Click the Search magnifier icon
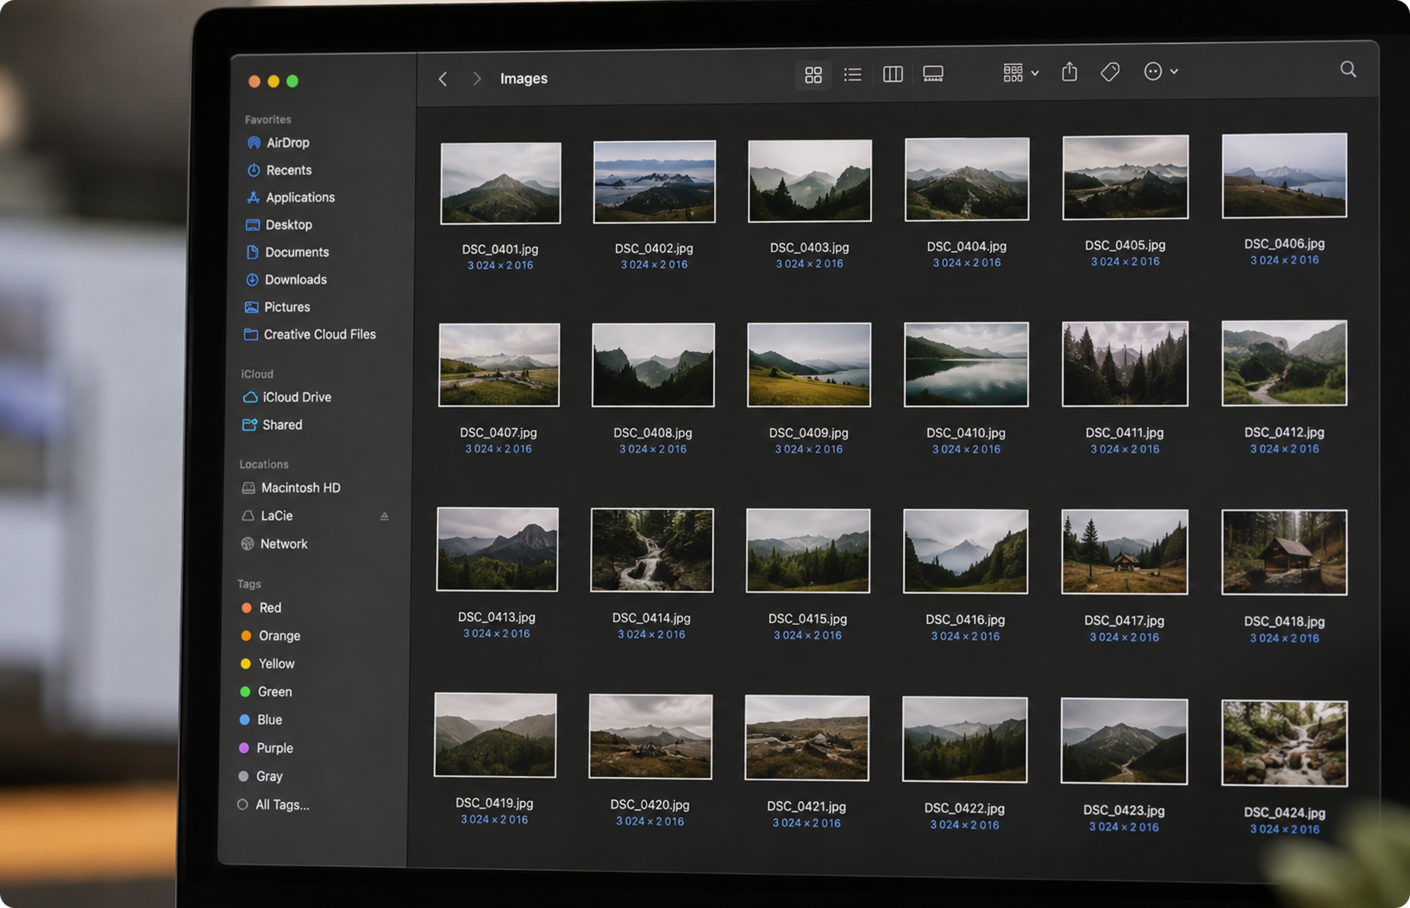1410x908 pixels. (x=1348, y=69)
